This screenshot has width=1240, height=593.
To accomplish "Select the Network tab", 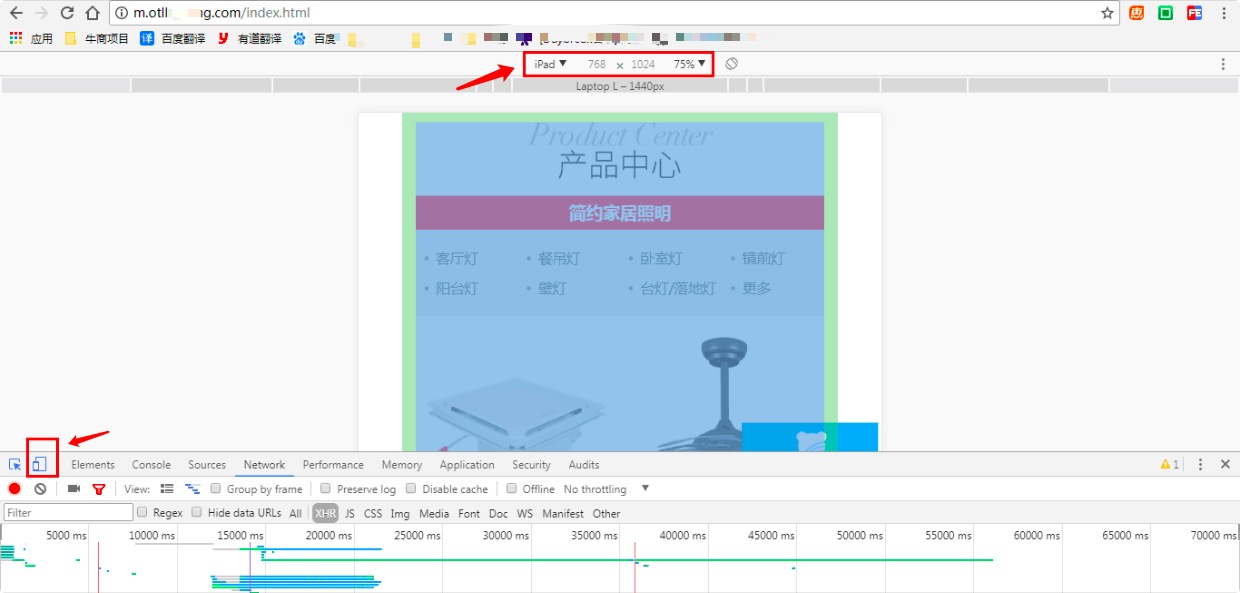I will (264, 465).
